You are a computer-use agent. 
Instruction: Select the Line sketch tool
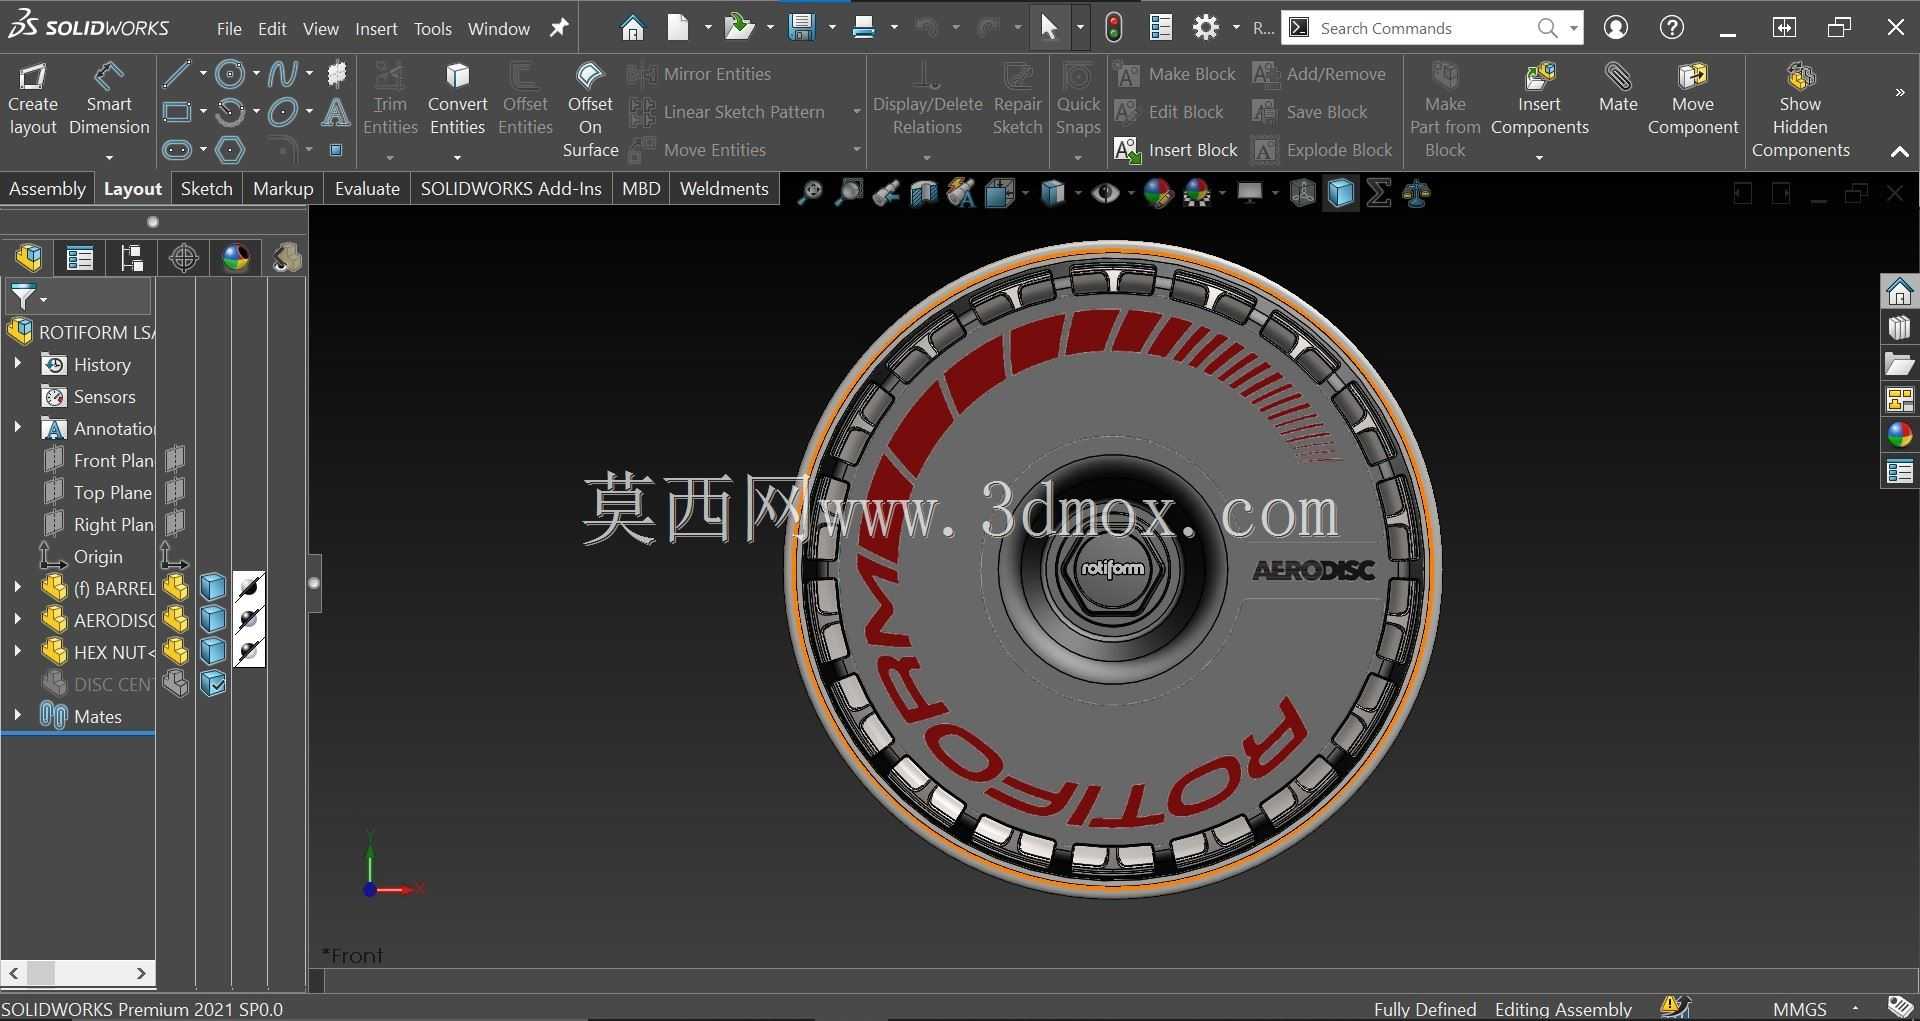[x=177, y=74]
